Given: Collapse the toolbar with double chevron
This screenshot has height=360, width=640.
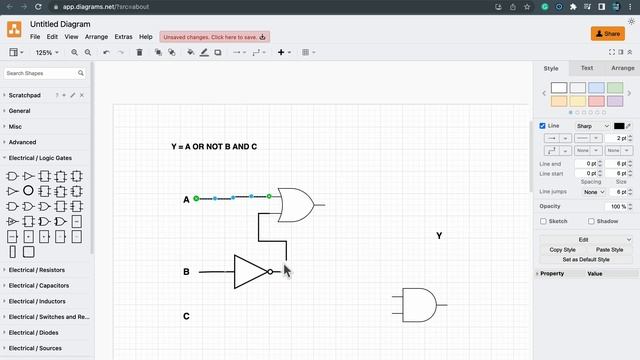Looking at the screenshot, I should coord(630,52).
